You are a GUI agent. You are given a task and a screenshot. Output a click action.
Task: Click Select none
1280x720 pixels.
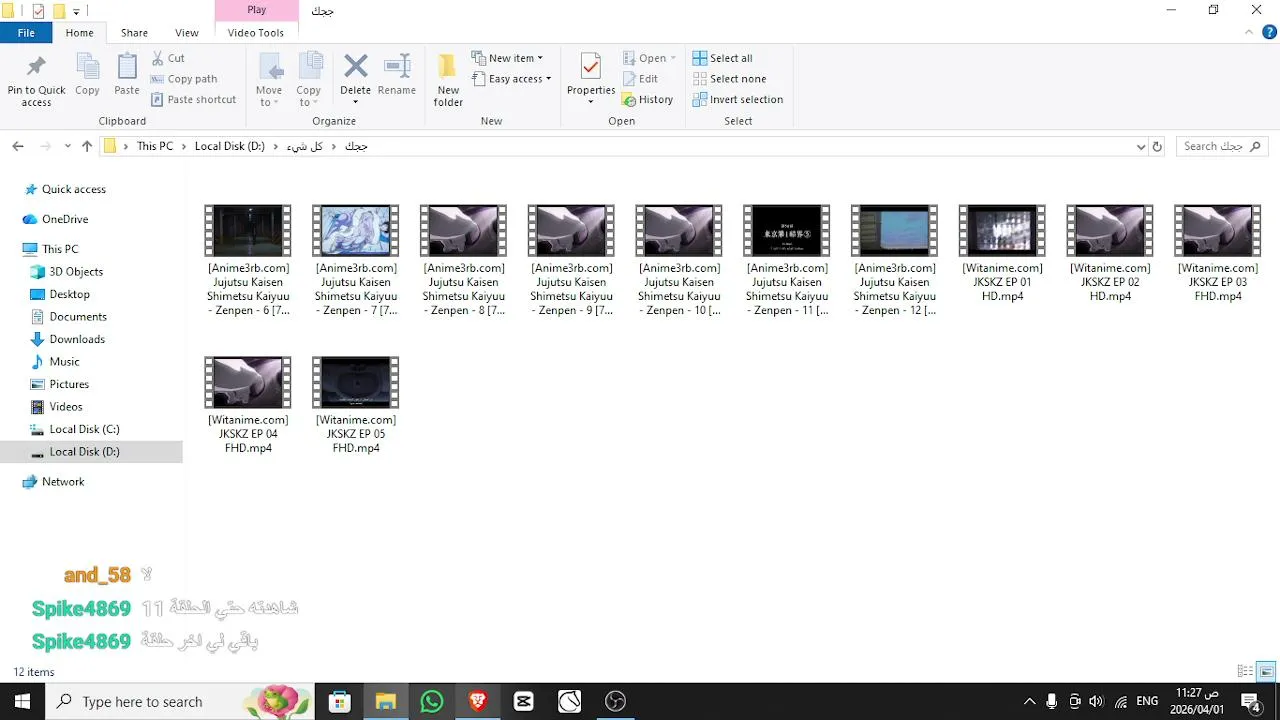click(729, 79)
